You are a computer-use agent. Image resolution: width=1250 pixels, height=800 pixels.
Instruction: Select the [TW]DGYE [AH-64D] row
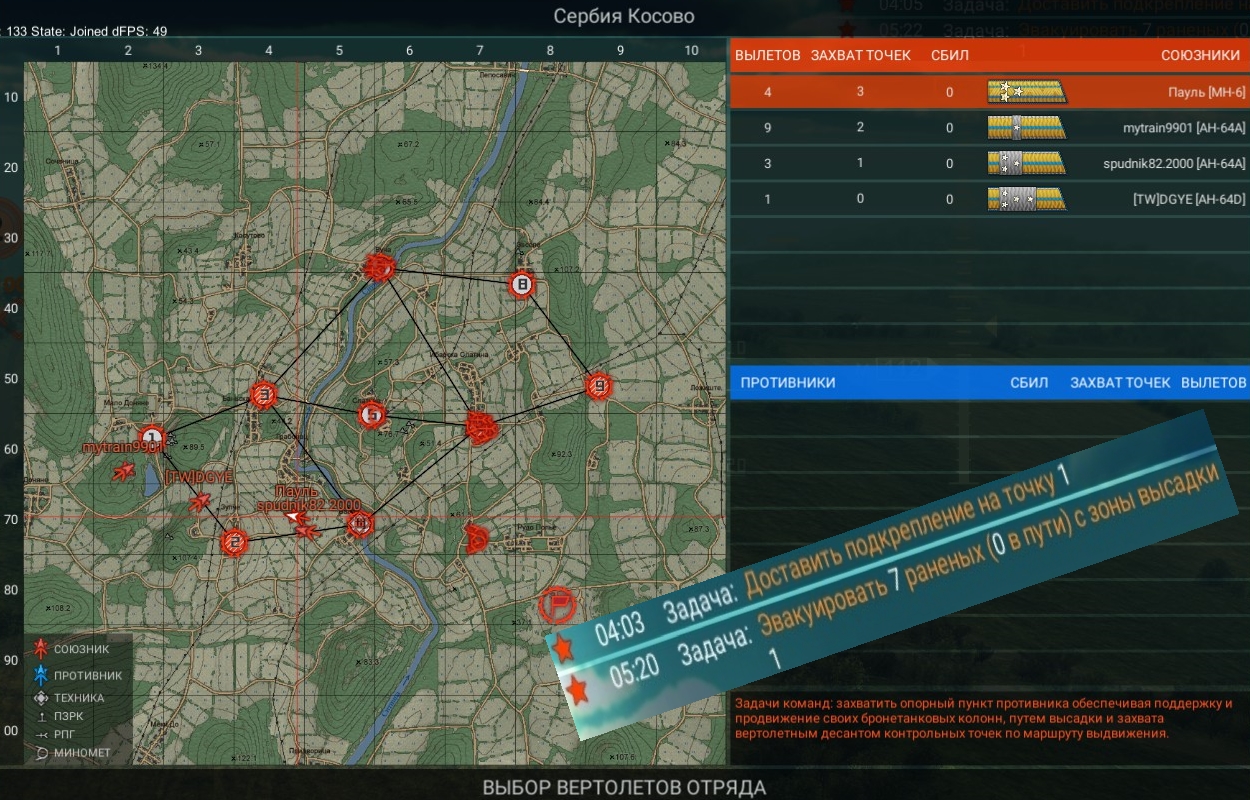(x=990, y=199)
